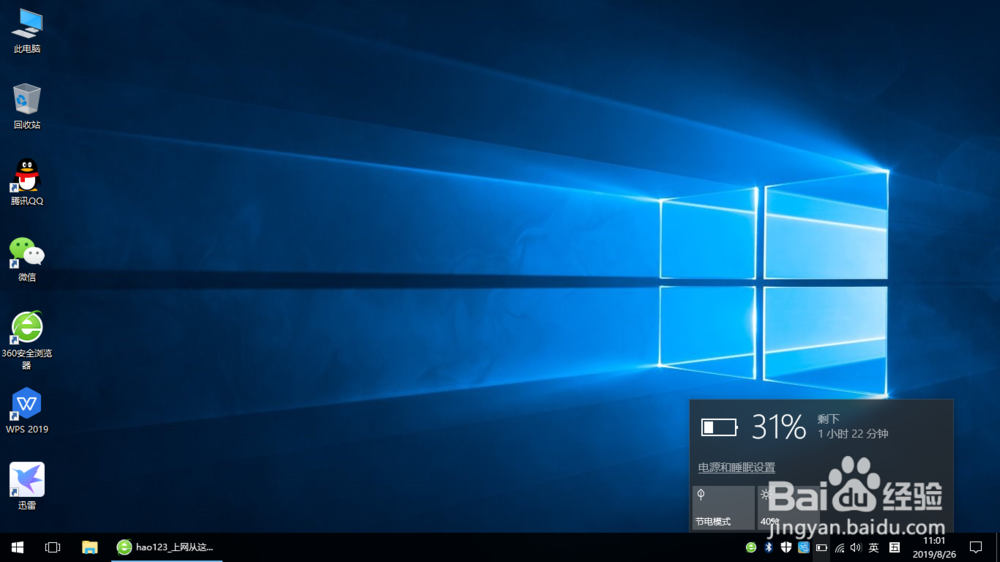This screenshot has width=1000, height=562.
Task: Open Windows Security shield tray icon
Action: 786,547
